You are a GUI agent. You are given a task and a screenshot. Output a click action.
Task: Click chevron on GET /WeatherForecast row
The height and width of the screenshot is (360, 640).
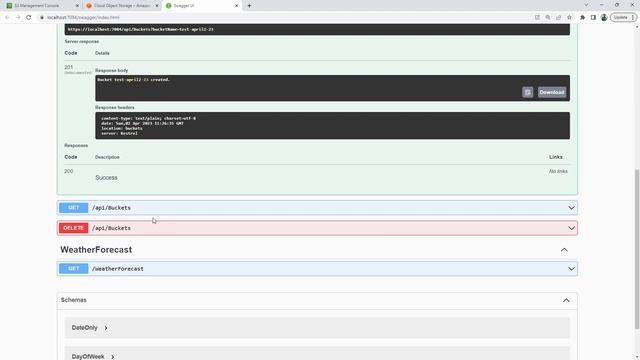571,269
